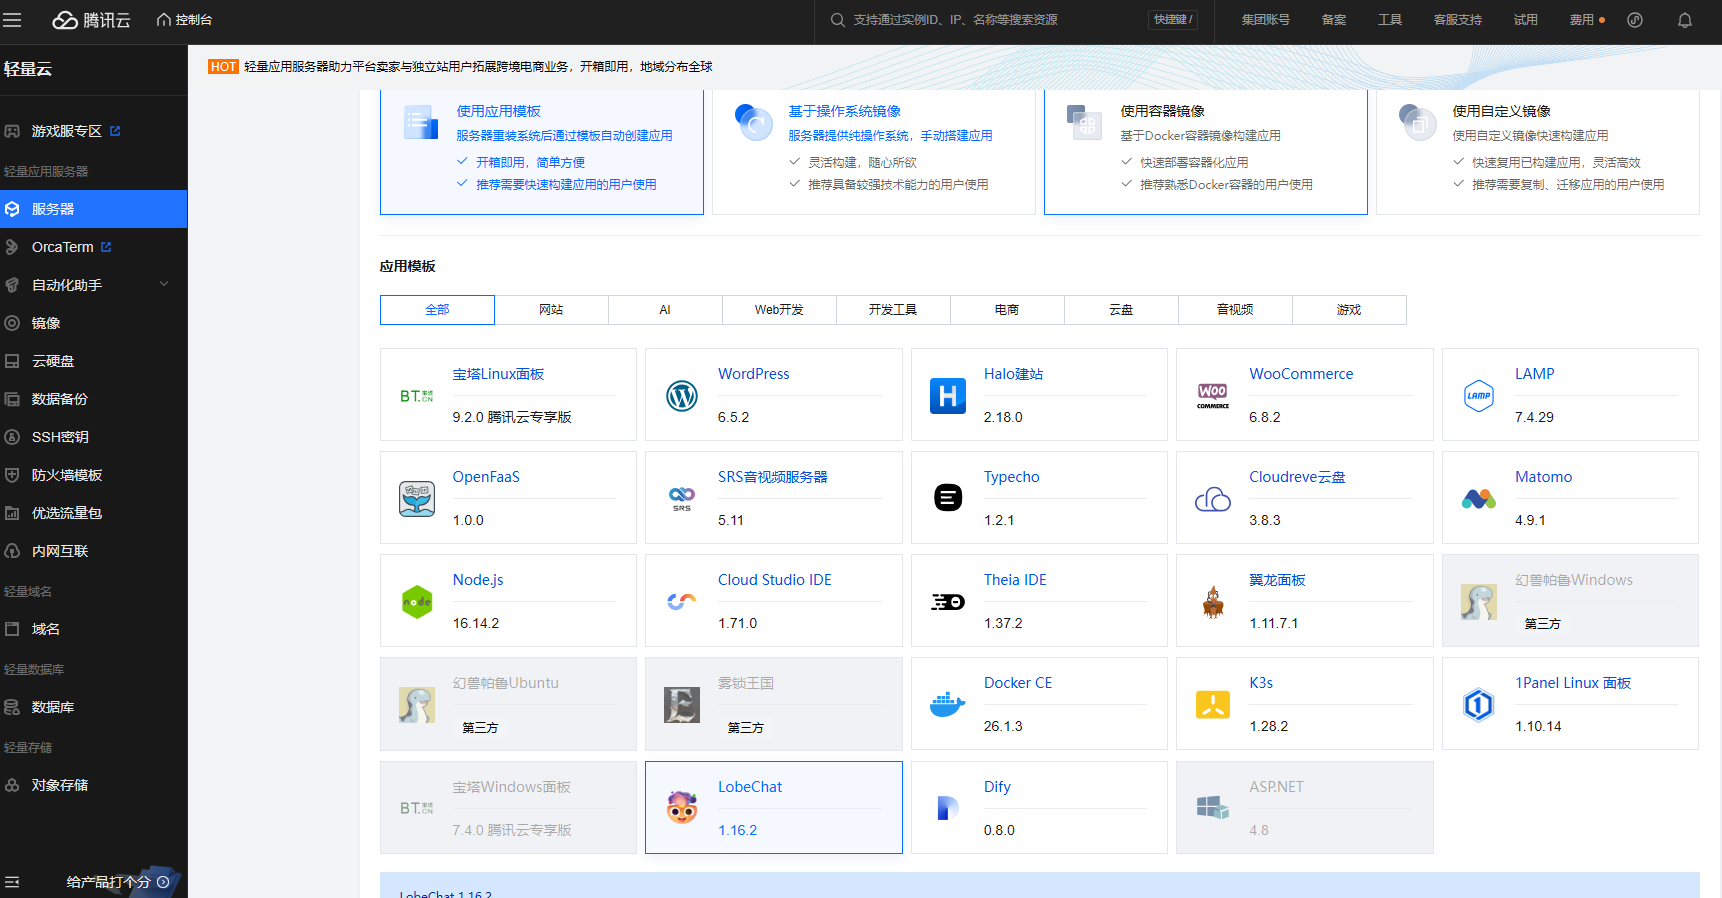Open SSH密钥 in the sidebar
This screenshot has height=898, width=1722.
[x=94, y=437]
